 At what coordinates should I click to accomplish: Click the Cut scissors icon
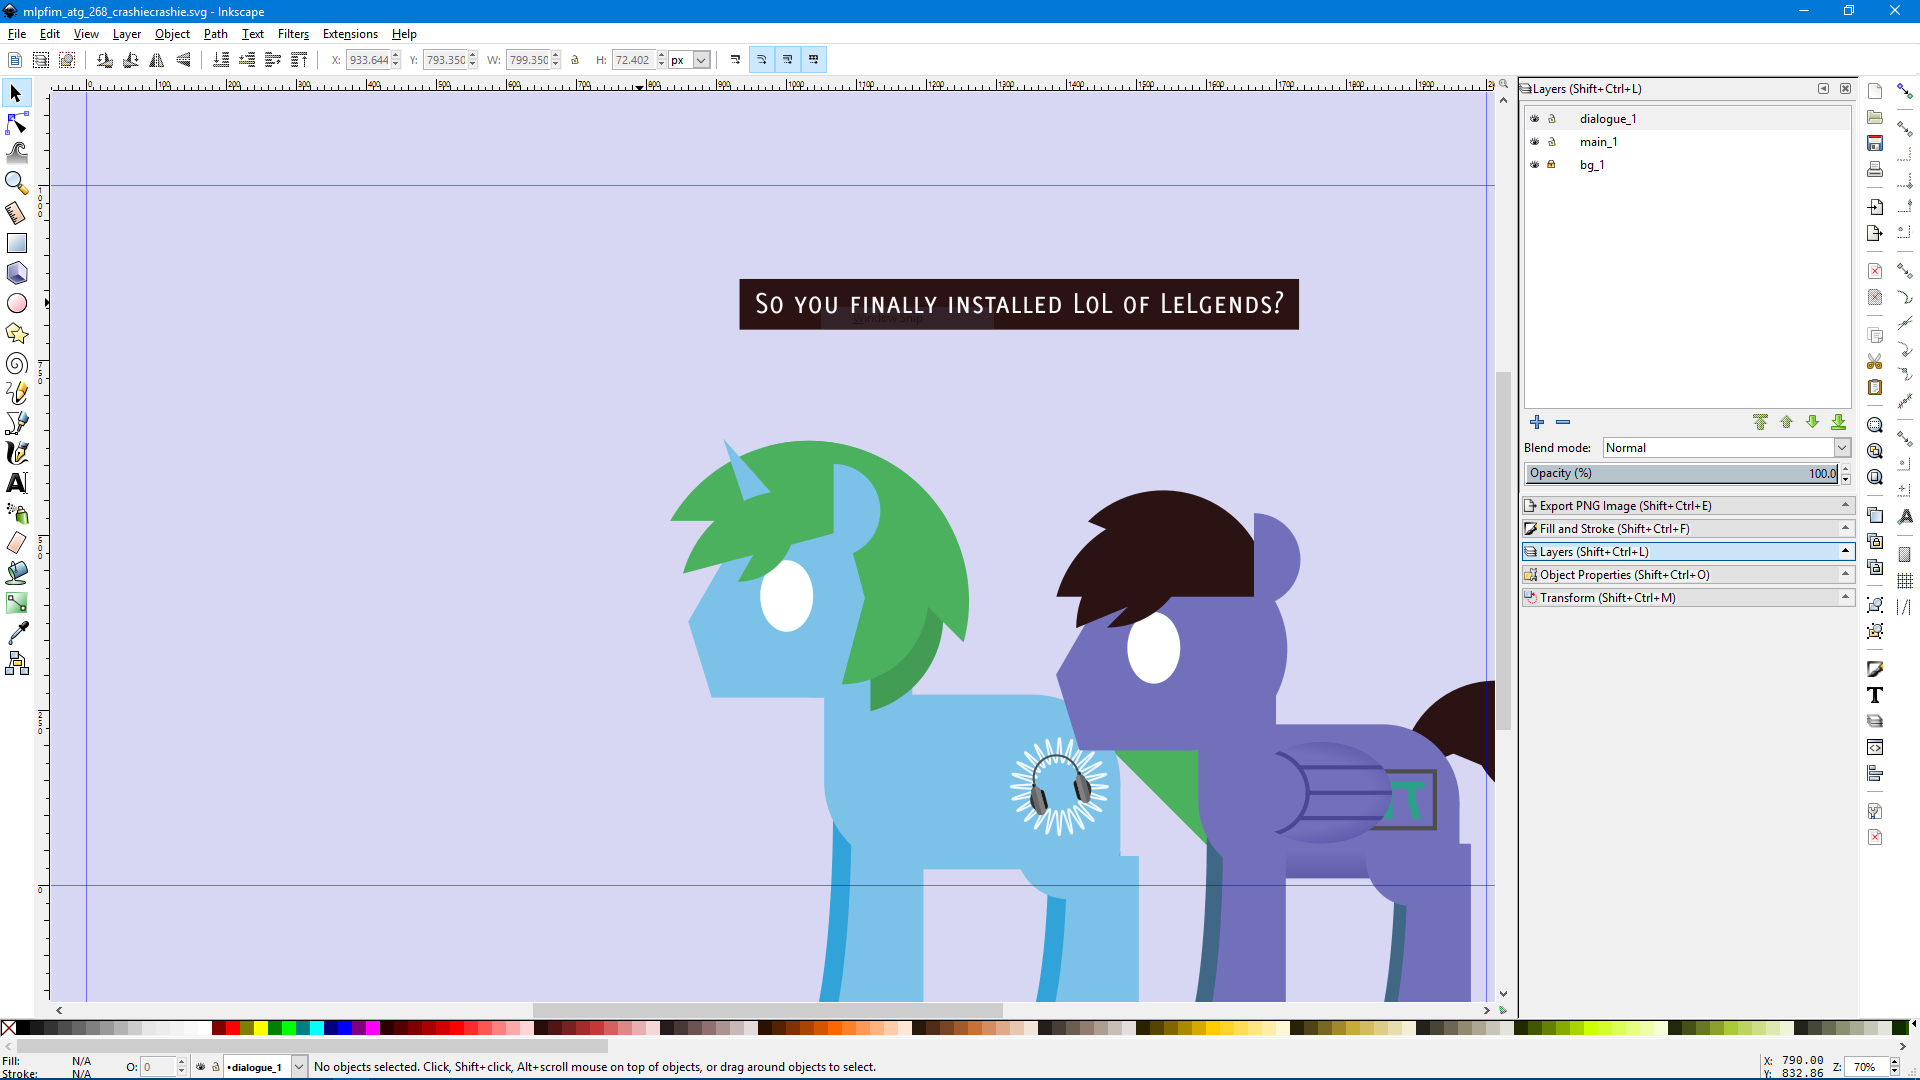[1875, 361]
